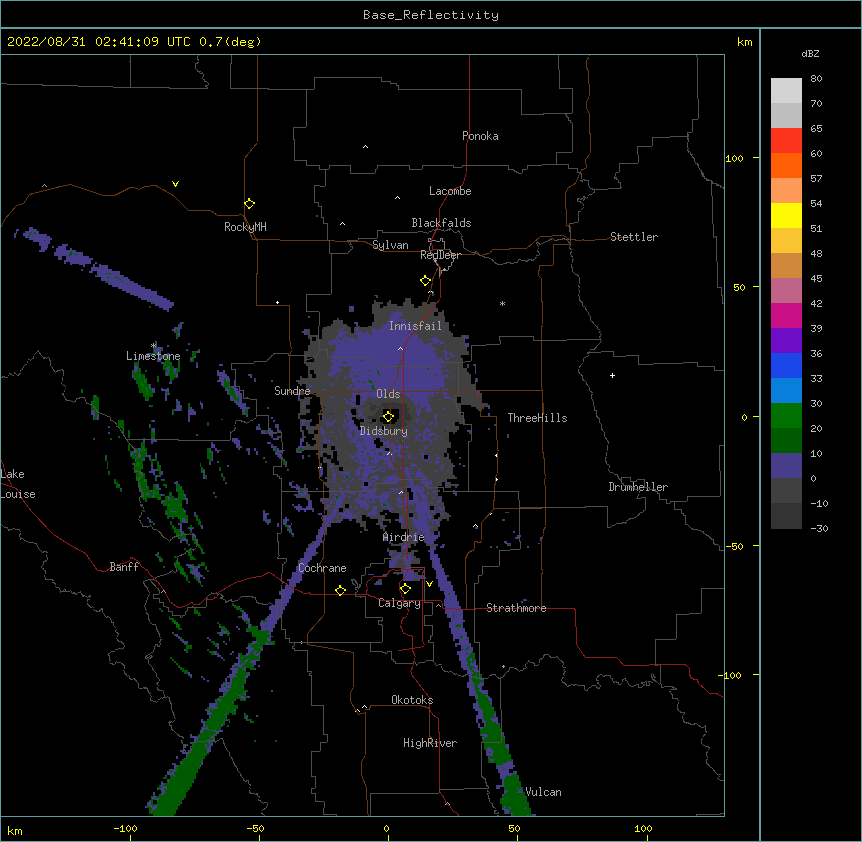Click the yellow diamond marker above the Calgary label
The height and width of the screenshot is (842, 862).
click(x=405, y=589)
